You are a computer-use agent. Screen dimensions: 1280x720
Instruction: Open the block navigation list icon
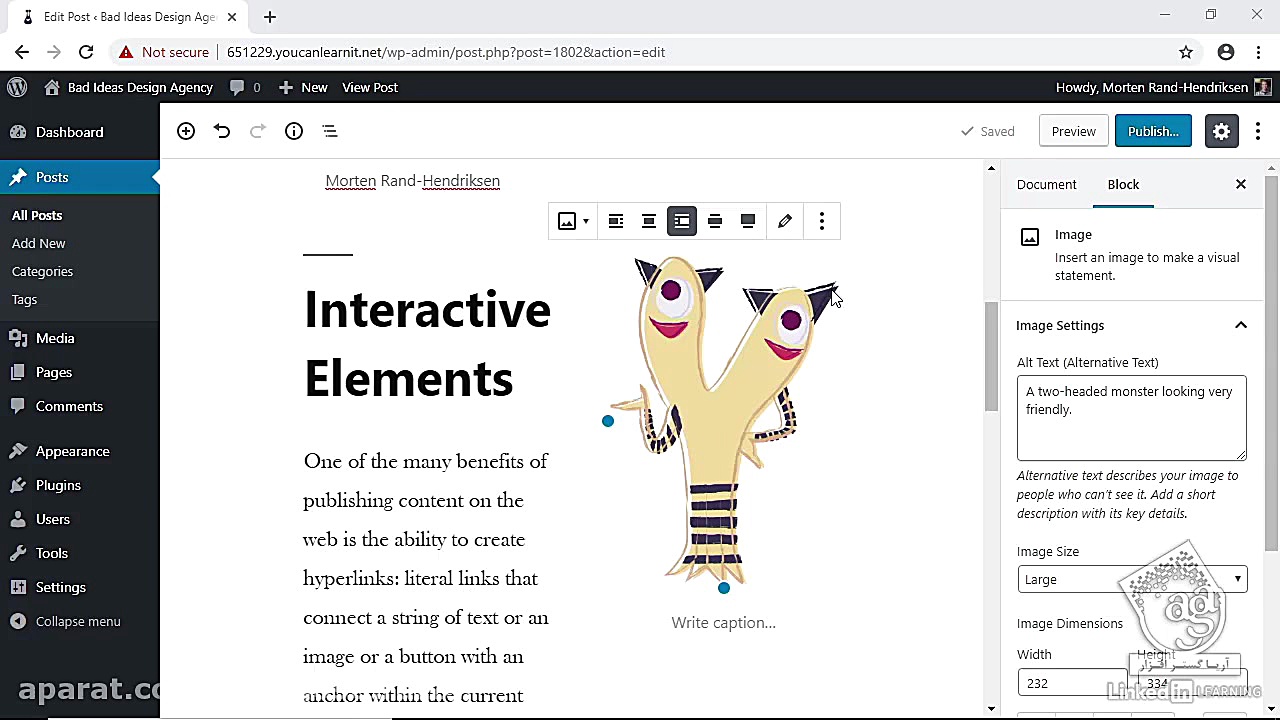(x=329, y=131)
